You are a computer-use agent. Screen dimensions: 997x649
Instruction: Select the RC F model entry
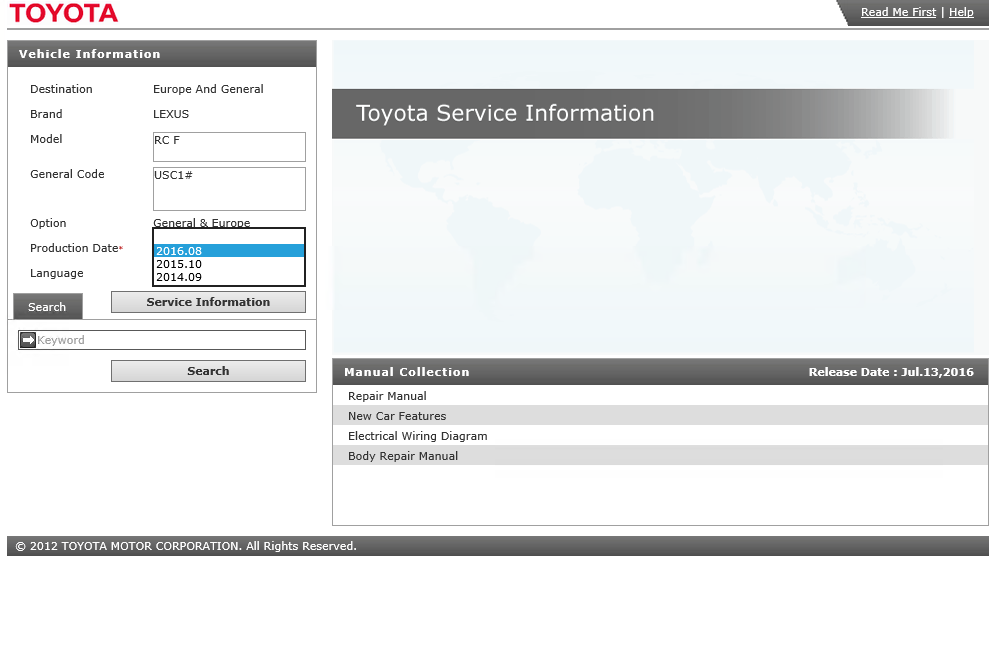[x=167, y=140]
